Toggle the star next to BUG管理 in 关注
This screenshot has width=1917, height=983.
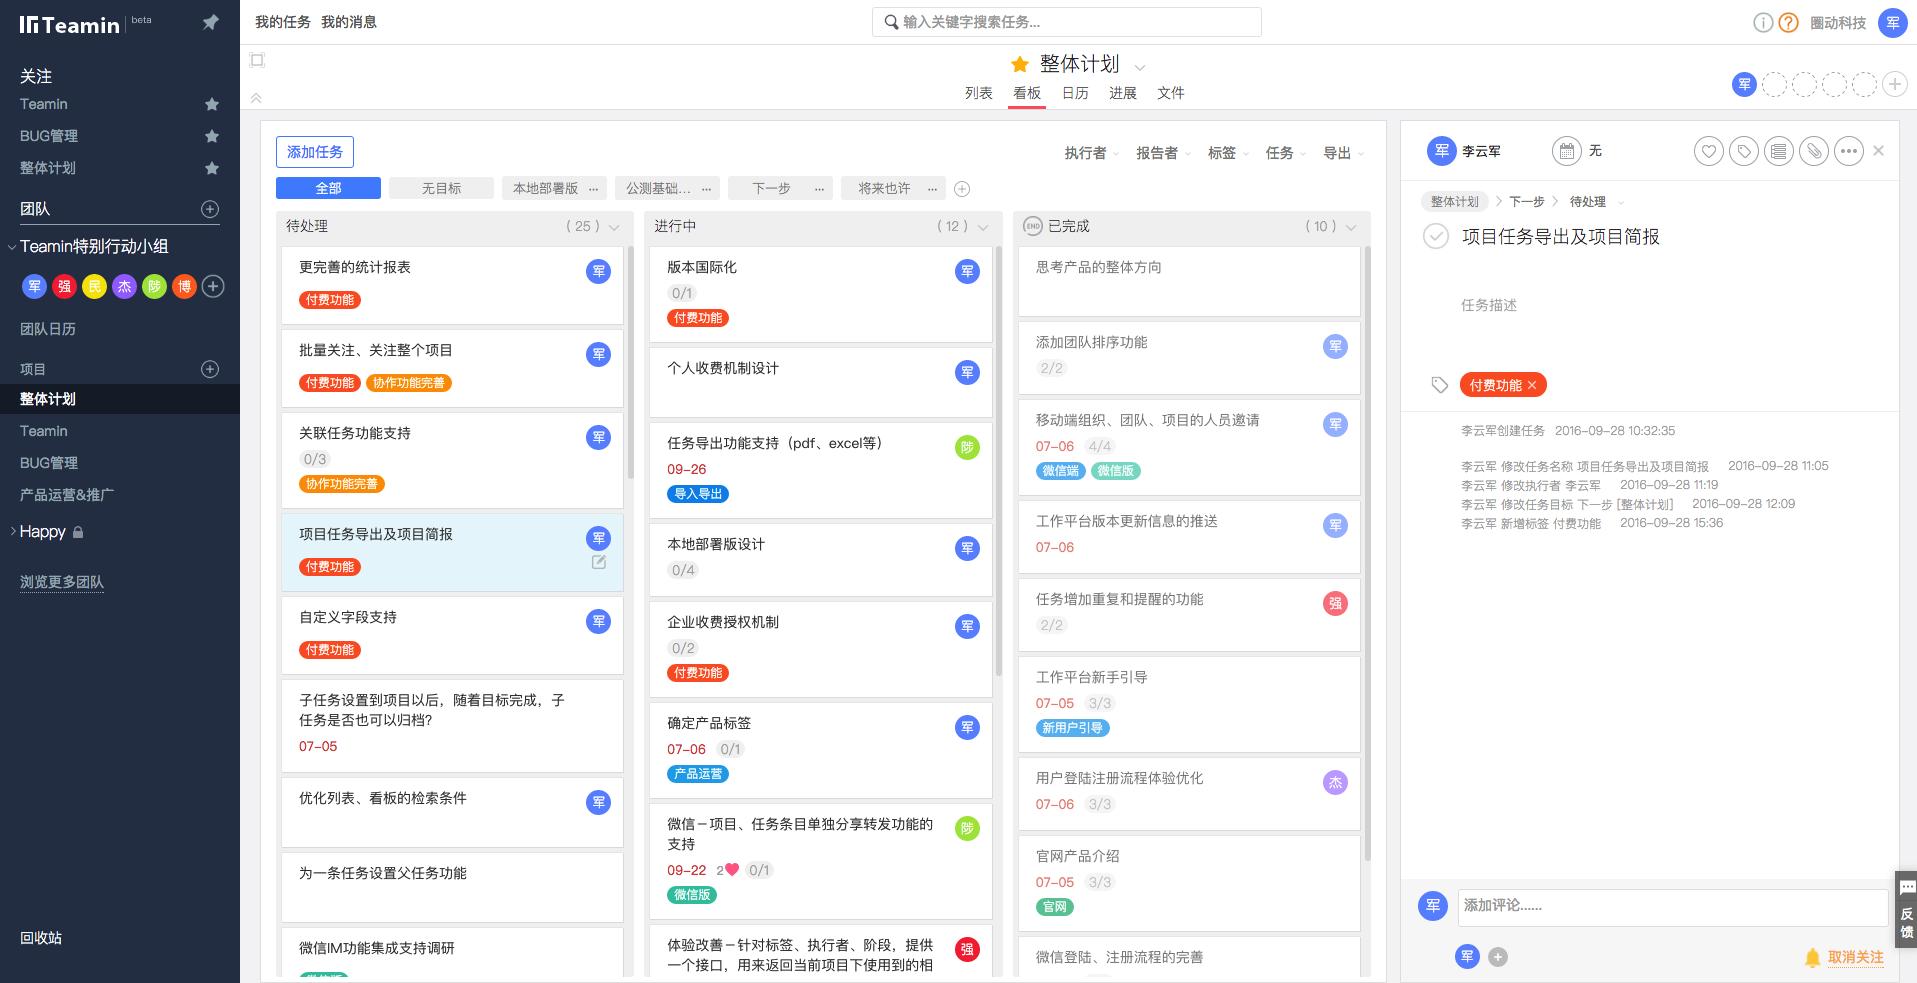click(x=211, y=136)
